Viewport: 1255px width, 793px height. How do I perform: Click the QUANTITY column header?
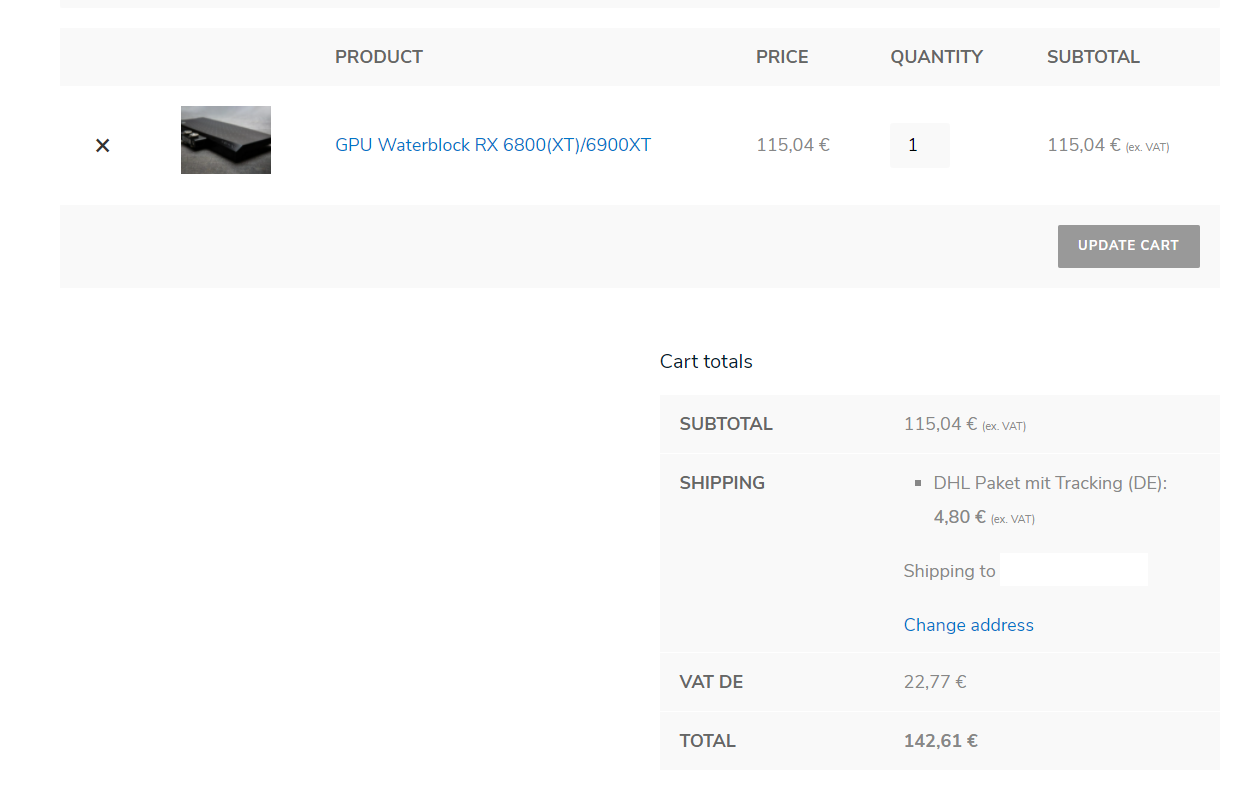936,57
